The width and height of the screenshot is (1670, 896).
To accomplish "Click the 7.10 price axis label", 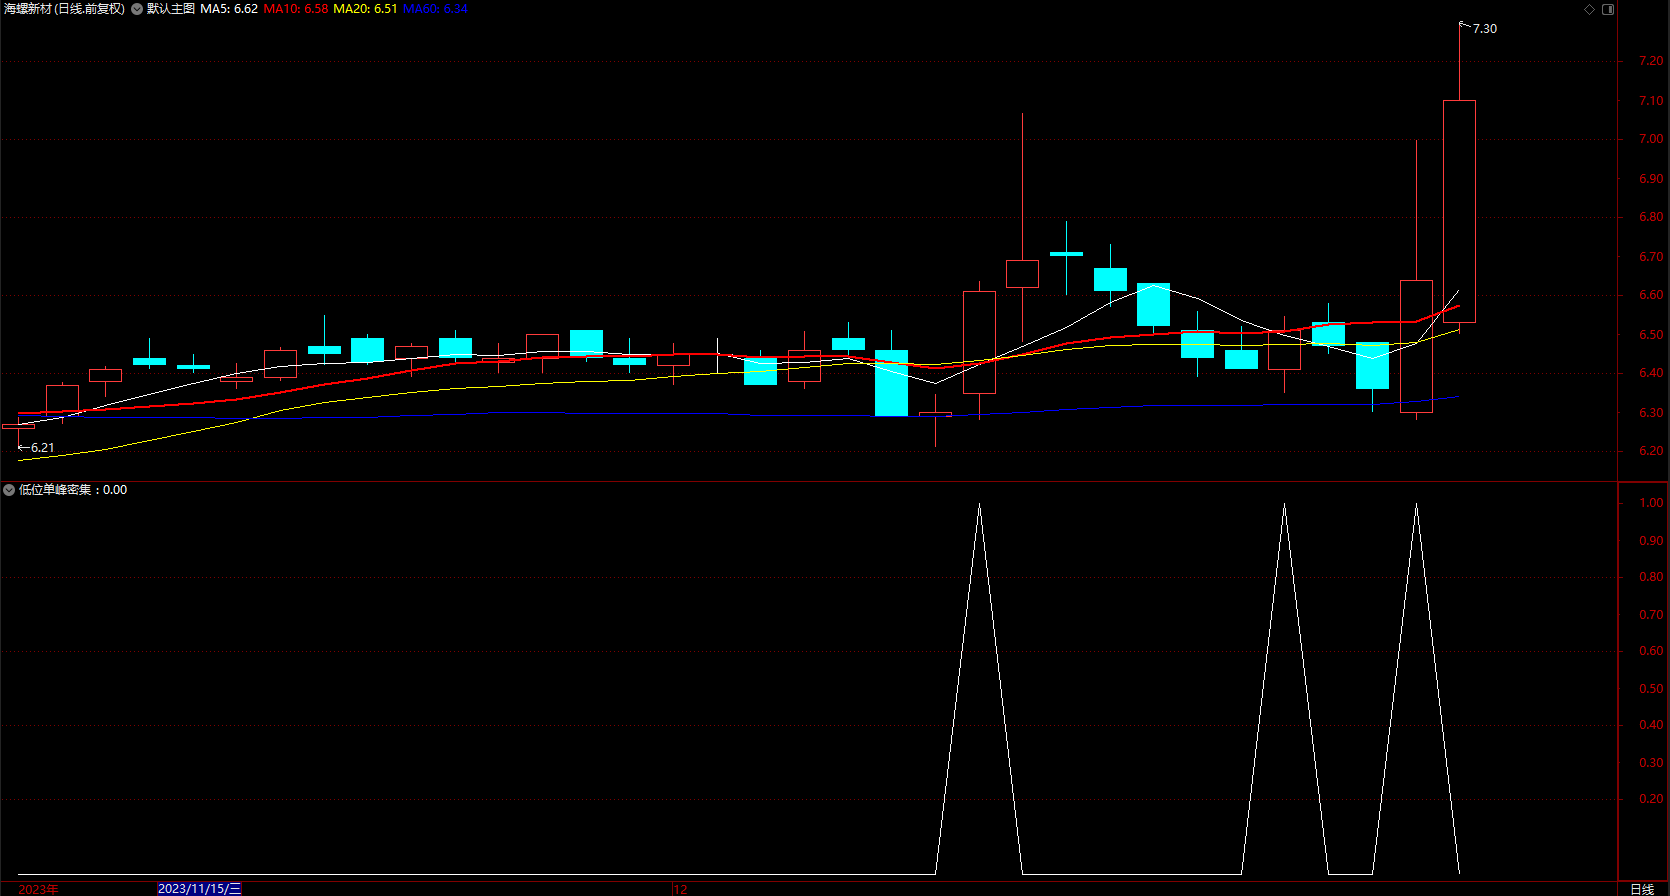I will point(1651,101).
